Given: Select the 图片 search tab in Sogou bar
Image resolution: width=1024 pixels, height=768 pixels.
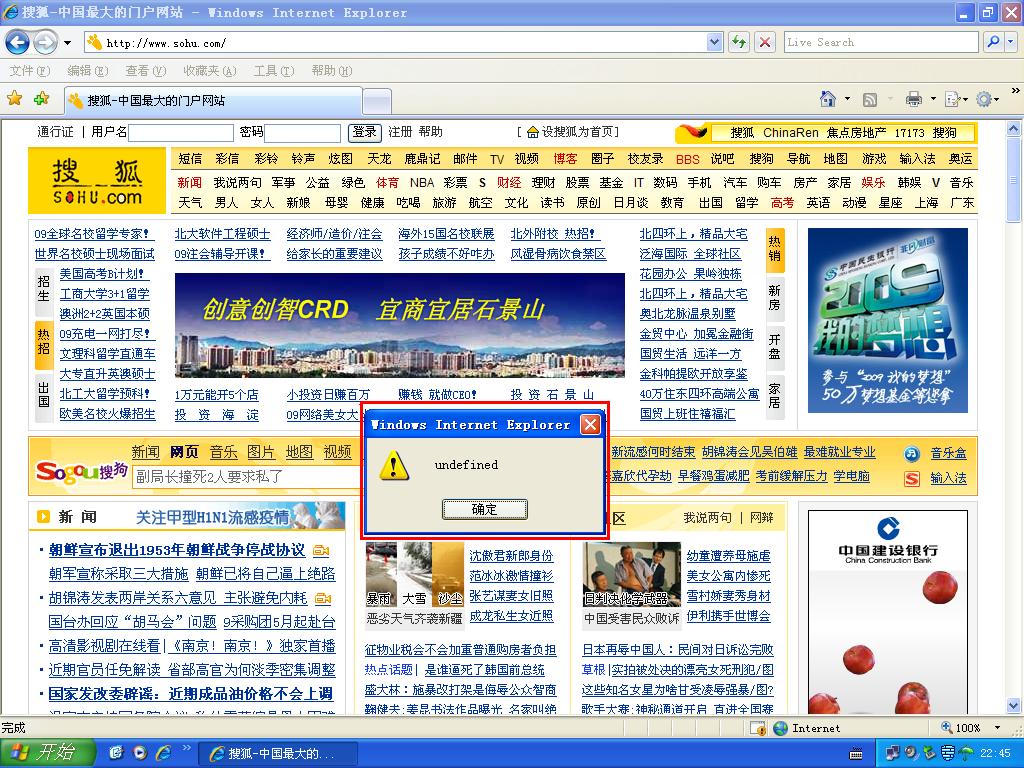Looking at the screenshot, I should click(261, 452).
